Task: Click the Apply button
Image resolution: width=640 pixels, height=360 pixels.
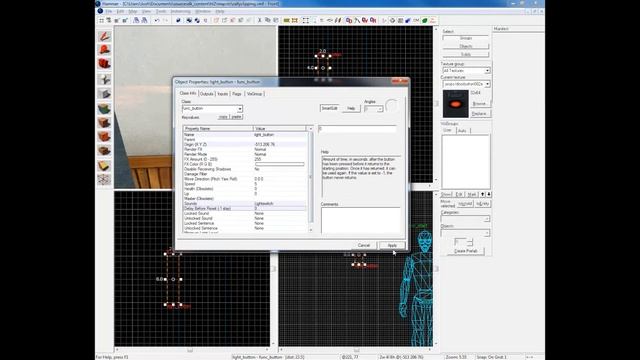Action: (x=392, y=246)
